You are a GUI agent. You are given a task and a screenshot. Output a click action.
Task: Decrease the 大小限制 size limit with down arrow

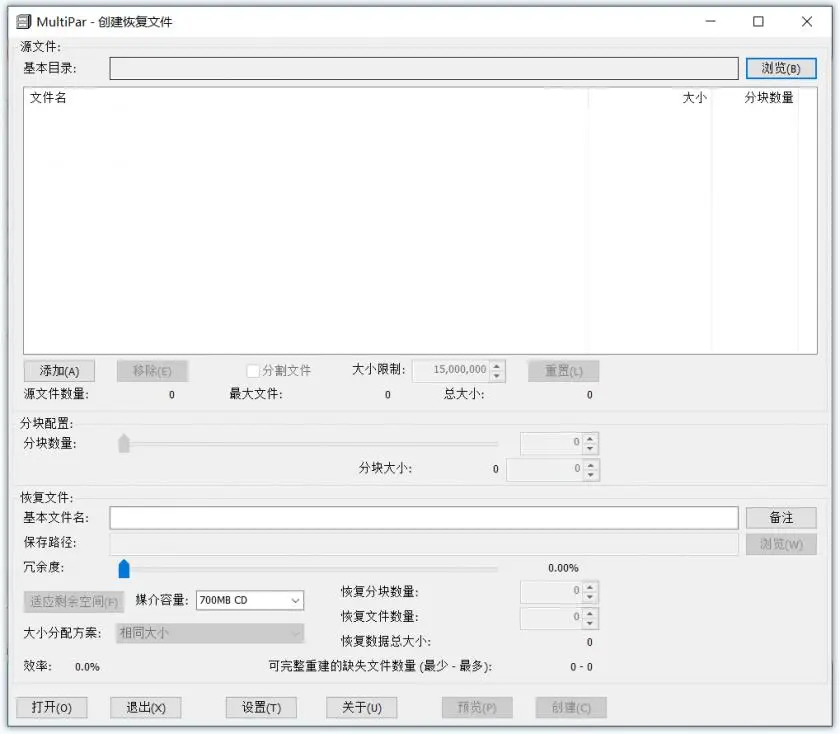pyautogui.click(x=497, y=376)
